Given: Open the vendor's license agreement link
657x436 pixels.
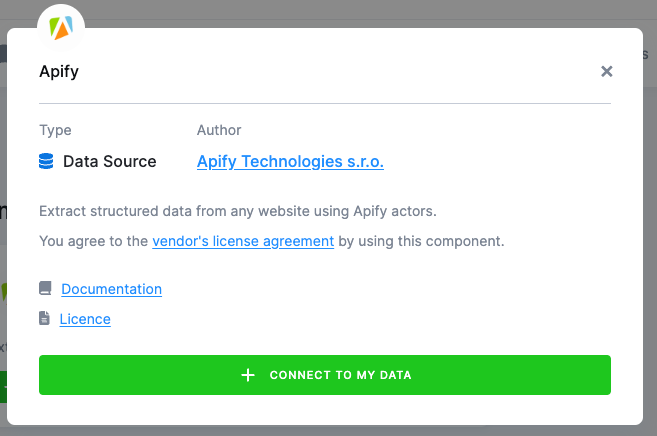Looking at the screenshot, I should pos(243,241).
